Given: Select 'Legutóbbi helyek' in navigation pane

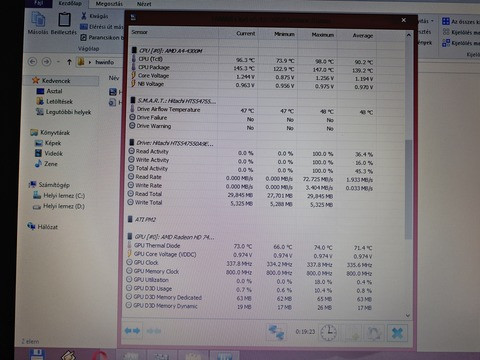Looking at the screenshot, I should coord(63,112).
